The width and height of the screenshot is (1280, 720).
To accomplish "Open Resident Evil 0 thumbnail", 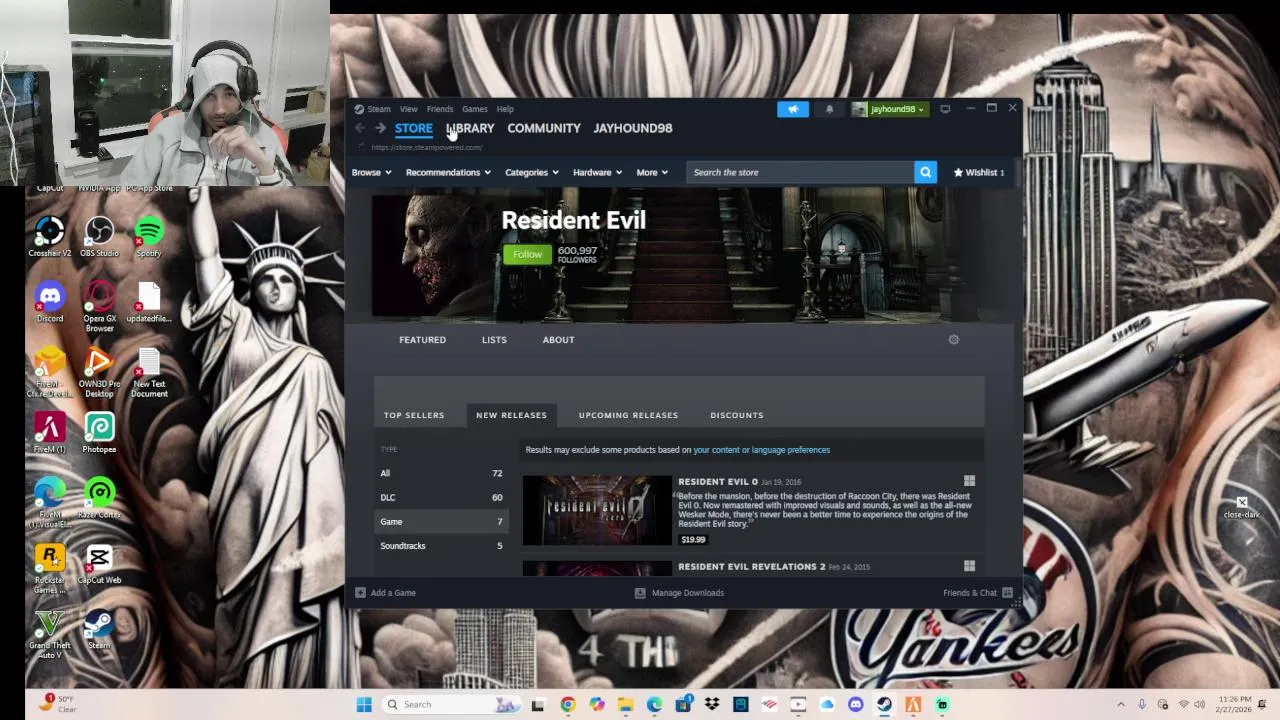I will [x=597, y=510].
